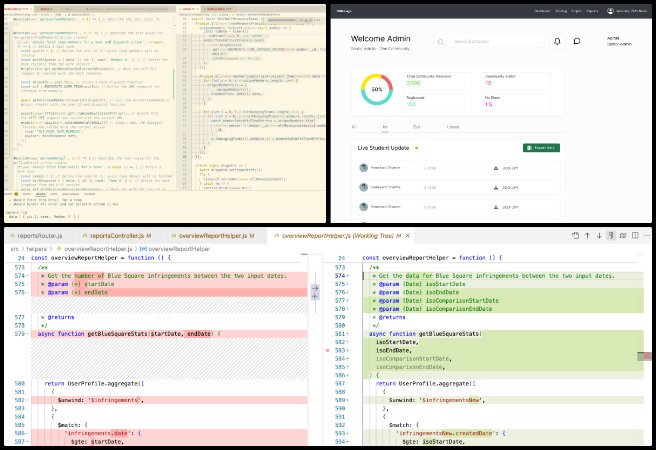Go to next change with the down arrow
656x450 pixels.
coord(599,235)
